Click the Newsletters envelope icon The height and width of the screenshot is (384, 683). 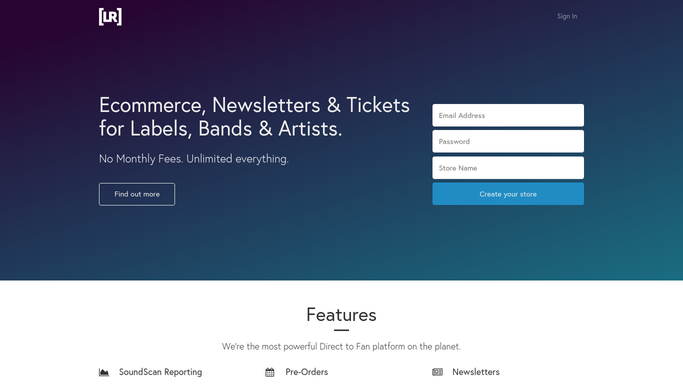pos(437,372)
